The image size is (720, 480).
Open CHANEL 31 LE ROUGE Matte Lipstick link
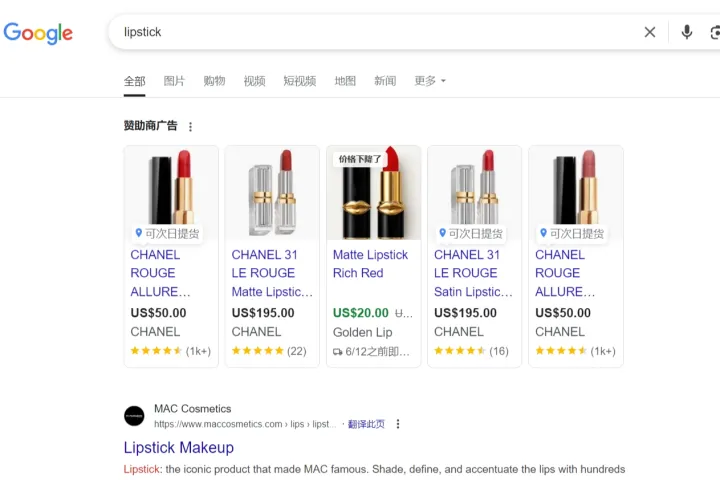click(x=272, y=273)
